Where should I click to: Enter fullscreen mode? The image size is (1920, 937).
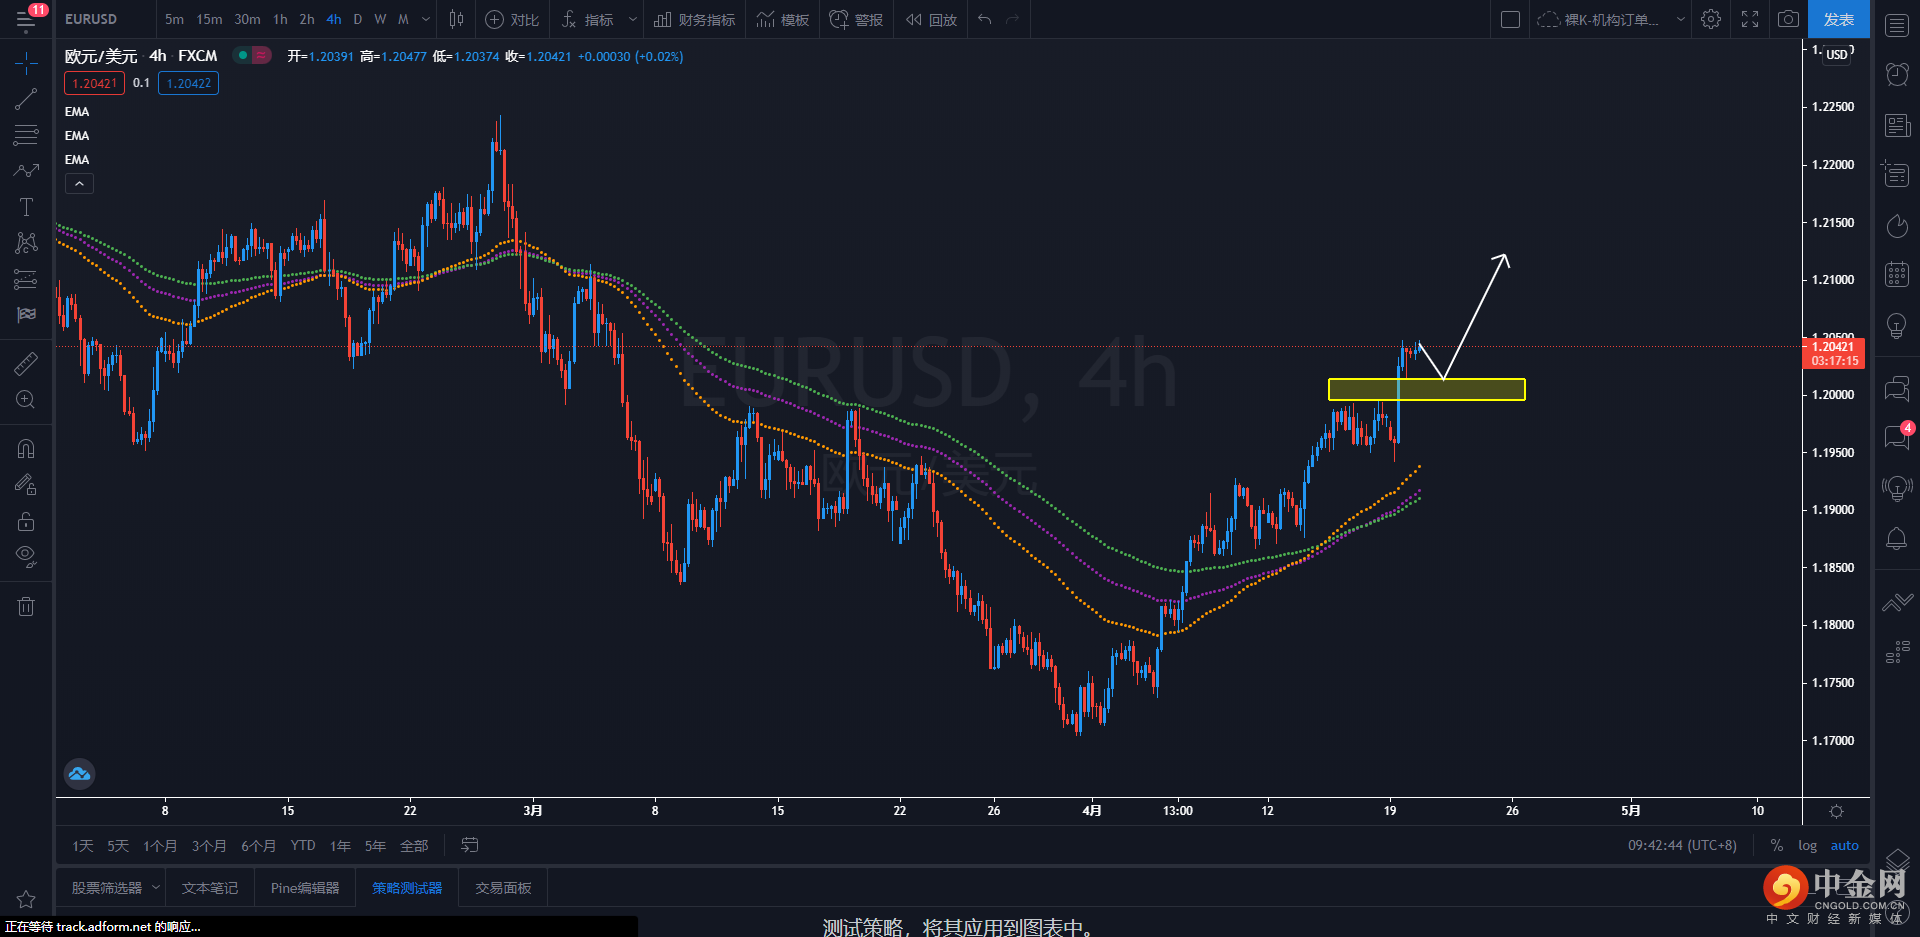tap(1750, 19)
